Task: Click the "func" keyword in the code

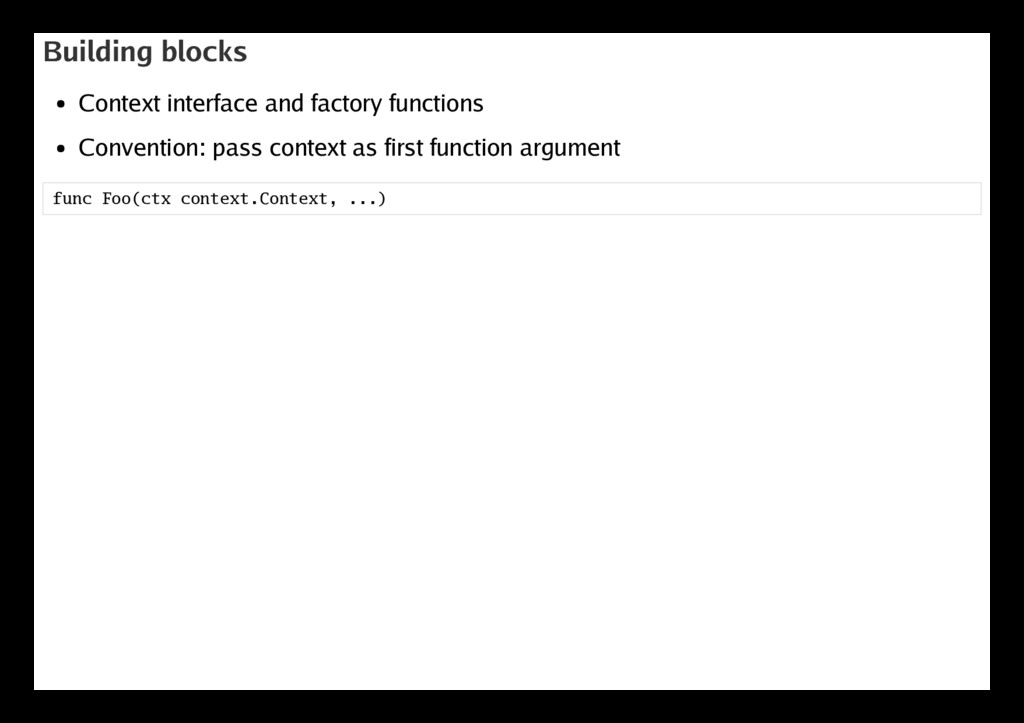Action: tap(72, 199)
